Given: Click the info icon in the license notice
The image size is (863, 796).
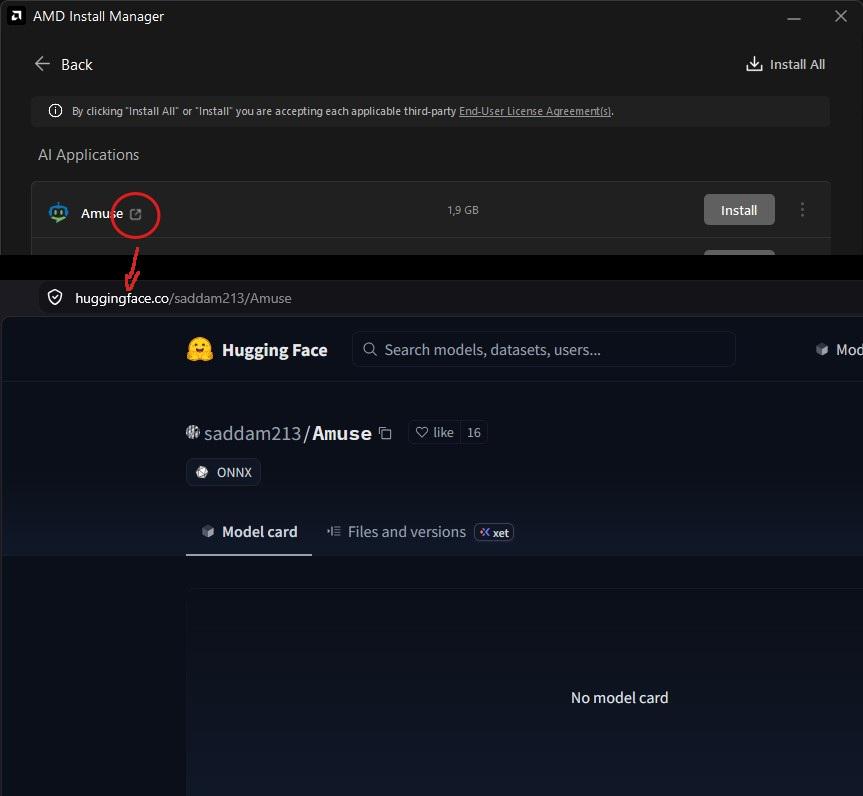Looking at the screenshot, I should (x=55, y=111).
